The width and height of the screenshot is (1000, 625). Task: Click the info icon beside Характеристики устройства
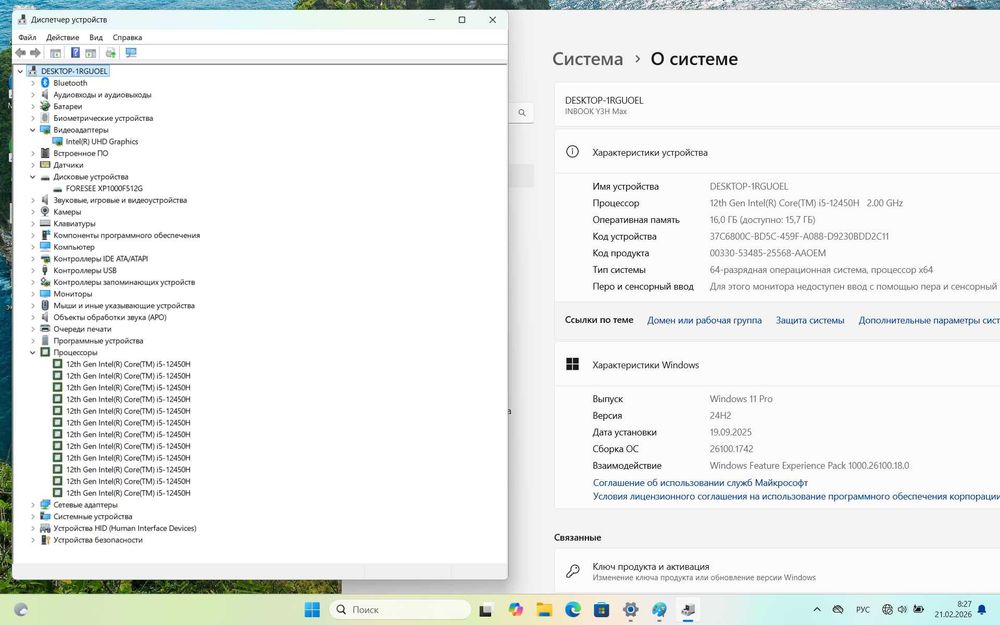(x=573, y=152)
